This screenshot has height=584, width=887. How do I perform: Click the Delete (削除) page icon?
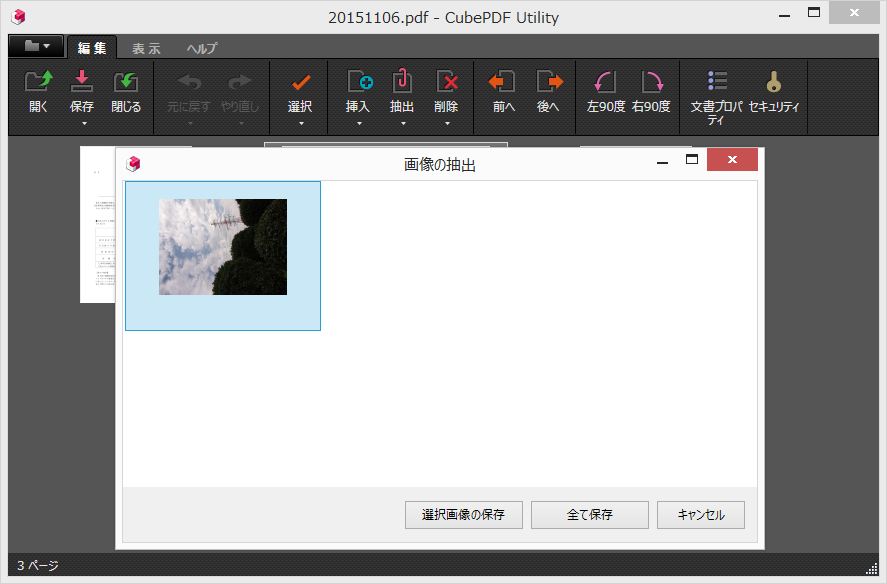(447, 81)
